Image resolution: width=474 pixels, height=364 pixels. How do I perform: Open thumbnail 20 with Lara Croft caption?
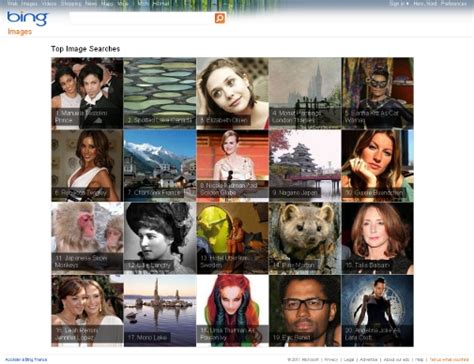(378, 311)
